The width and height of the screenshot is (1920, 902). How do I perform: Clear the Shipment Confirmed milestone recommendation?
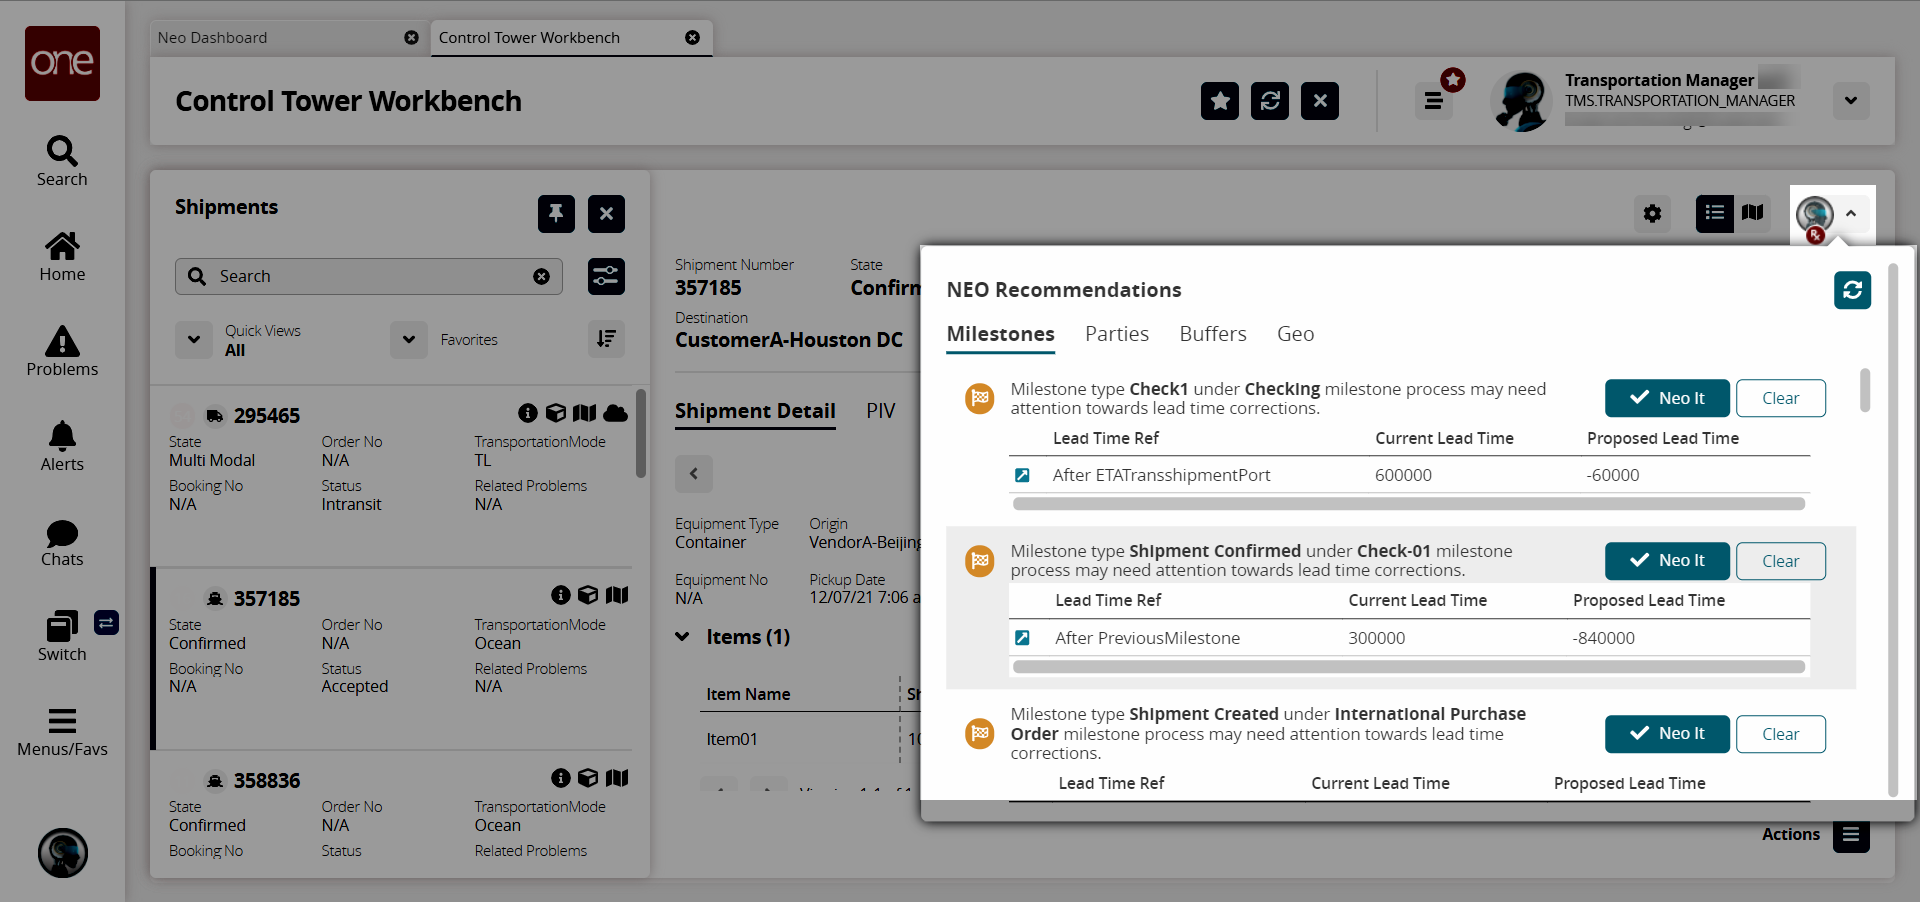pyautogui.click(x=1780, y=561)
